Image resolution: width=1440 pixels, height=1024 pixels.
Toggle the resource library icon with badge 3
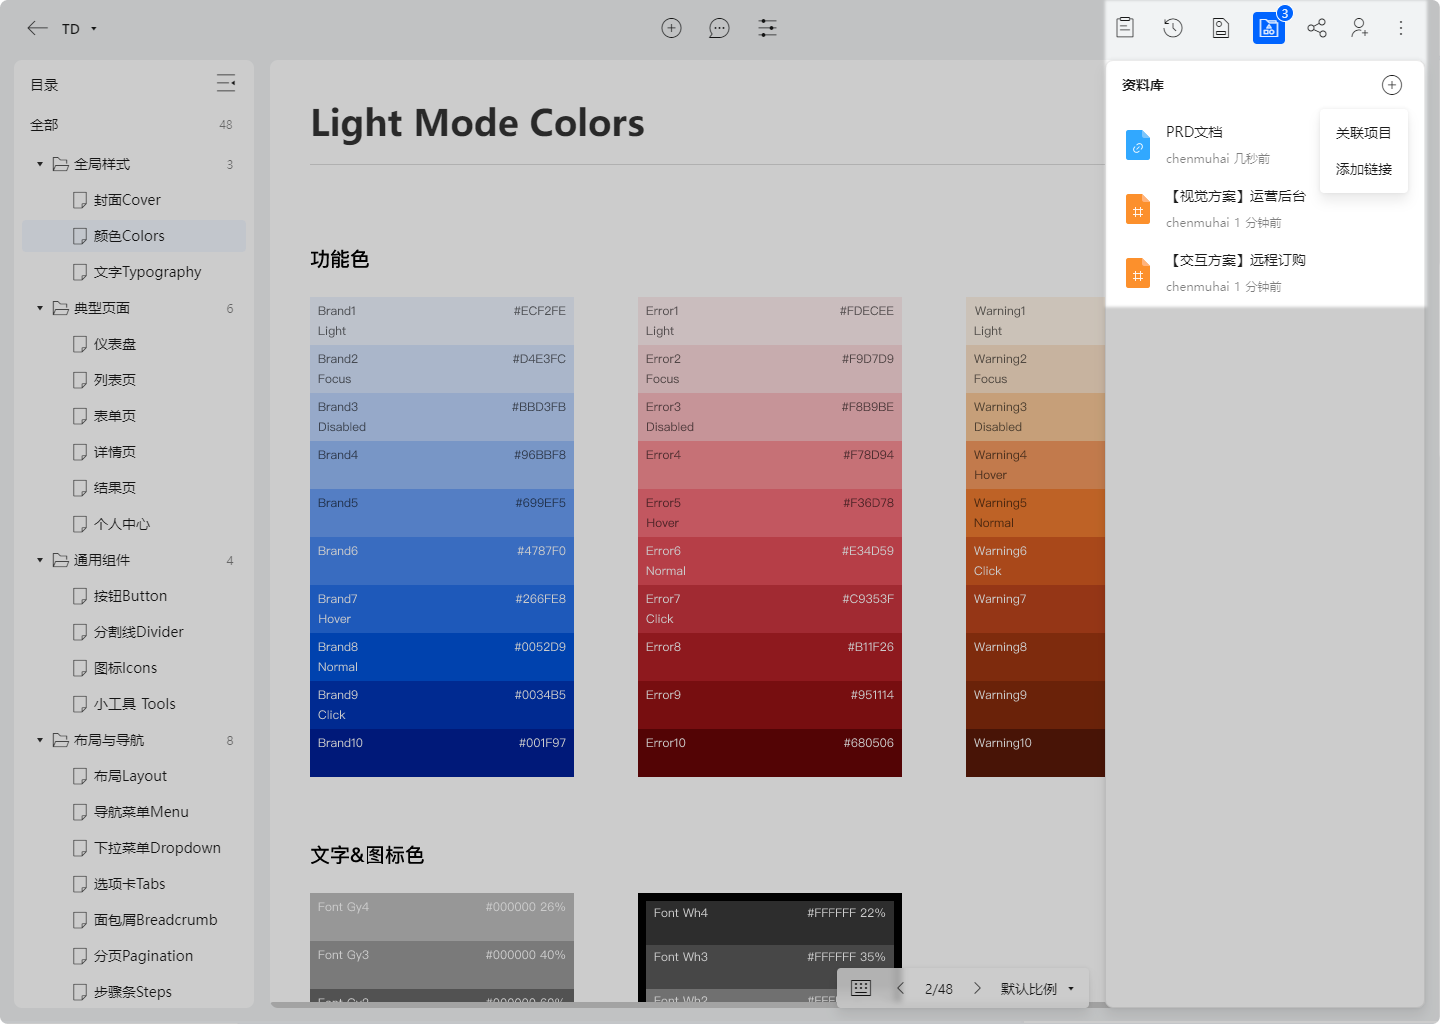(1269, 28)
